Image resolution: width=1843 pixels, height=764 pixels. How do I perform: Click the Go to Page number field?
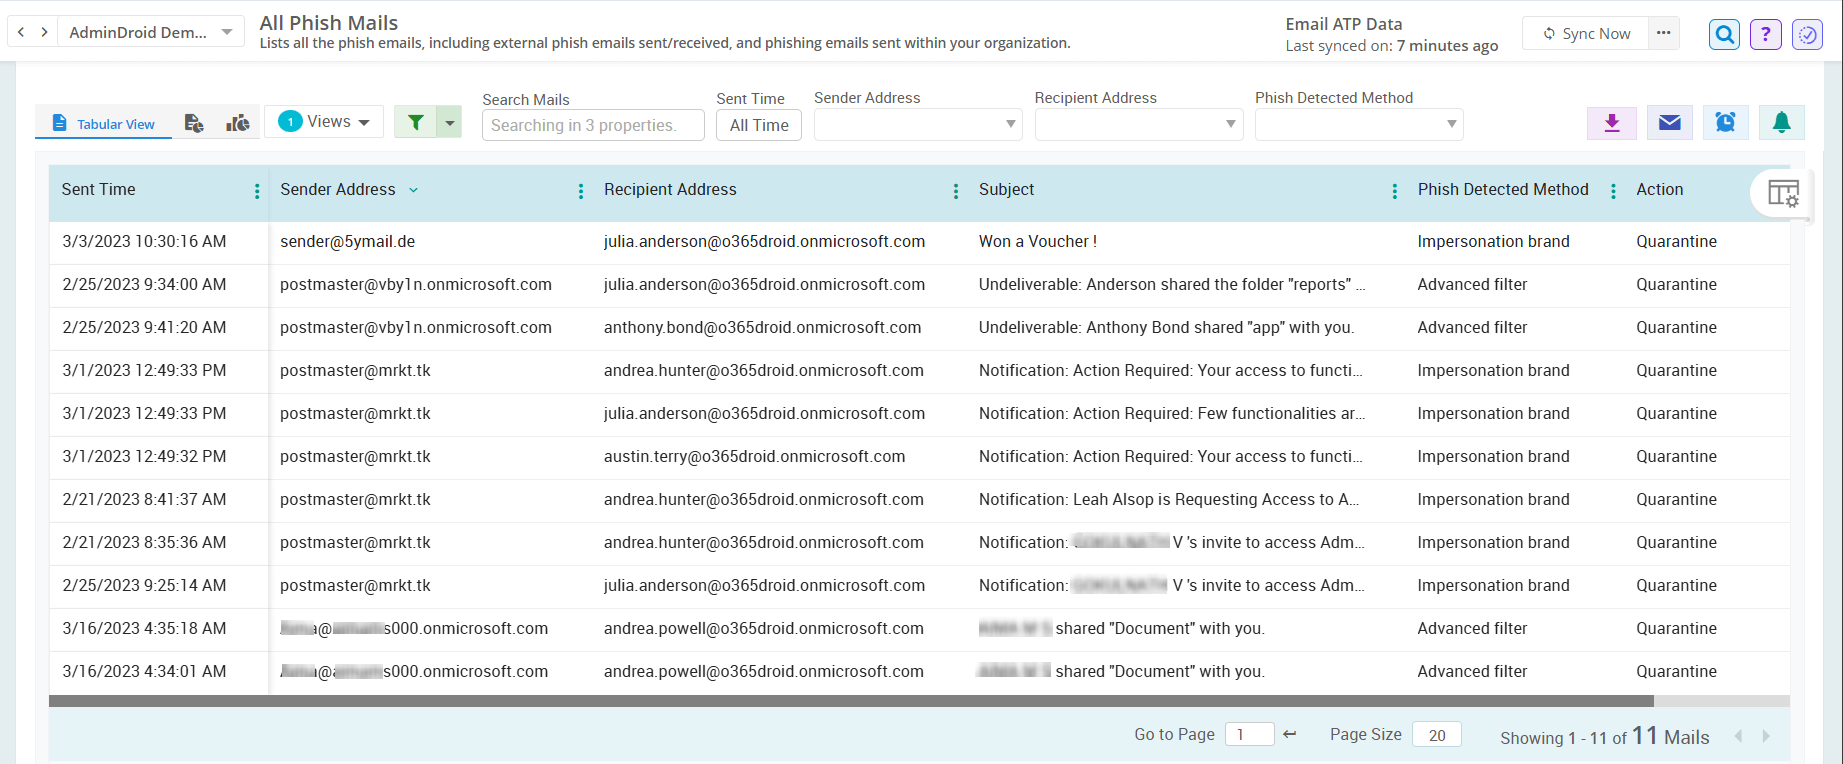coord(1249,735)
